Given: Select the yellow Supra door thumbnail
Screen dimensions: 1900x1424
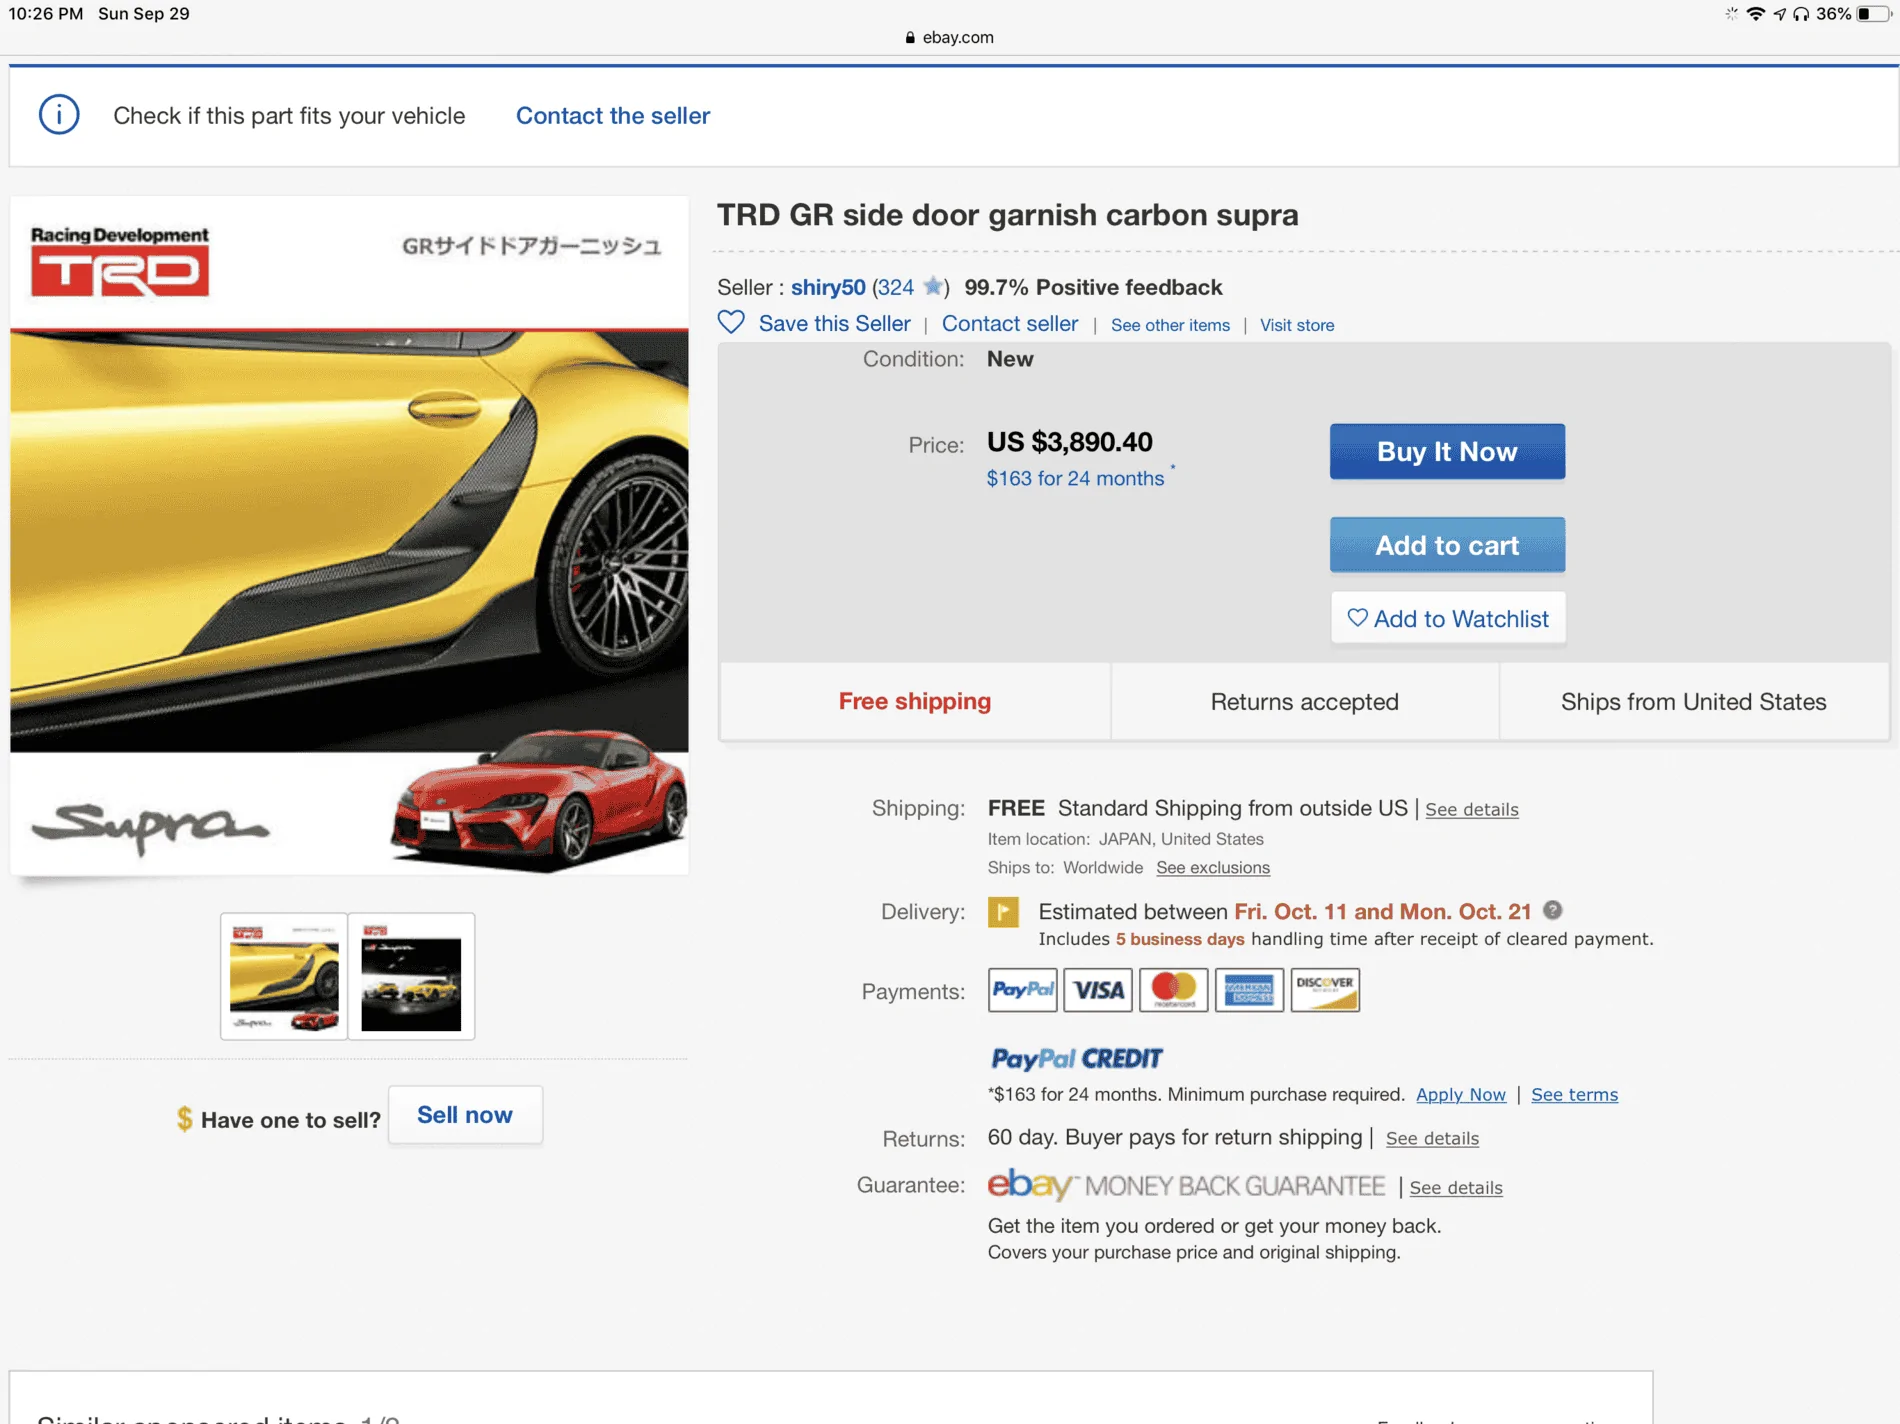Looking at the screenshot, I should coord(284,976).
